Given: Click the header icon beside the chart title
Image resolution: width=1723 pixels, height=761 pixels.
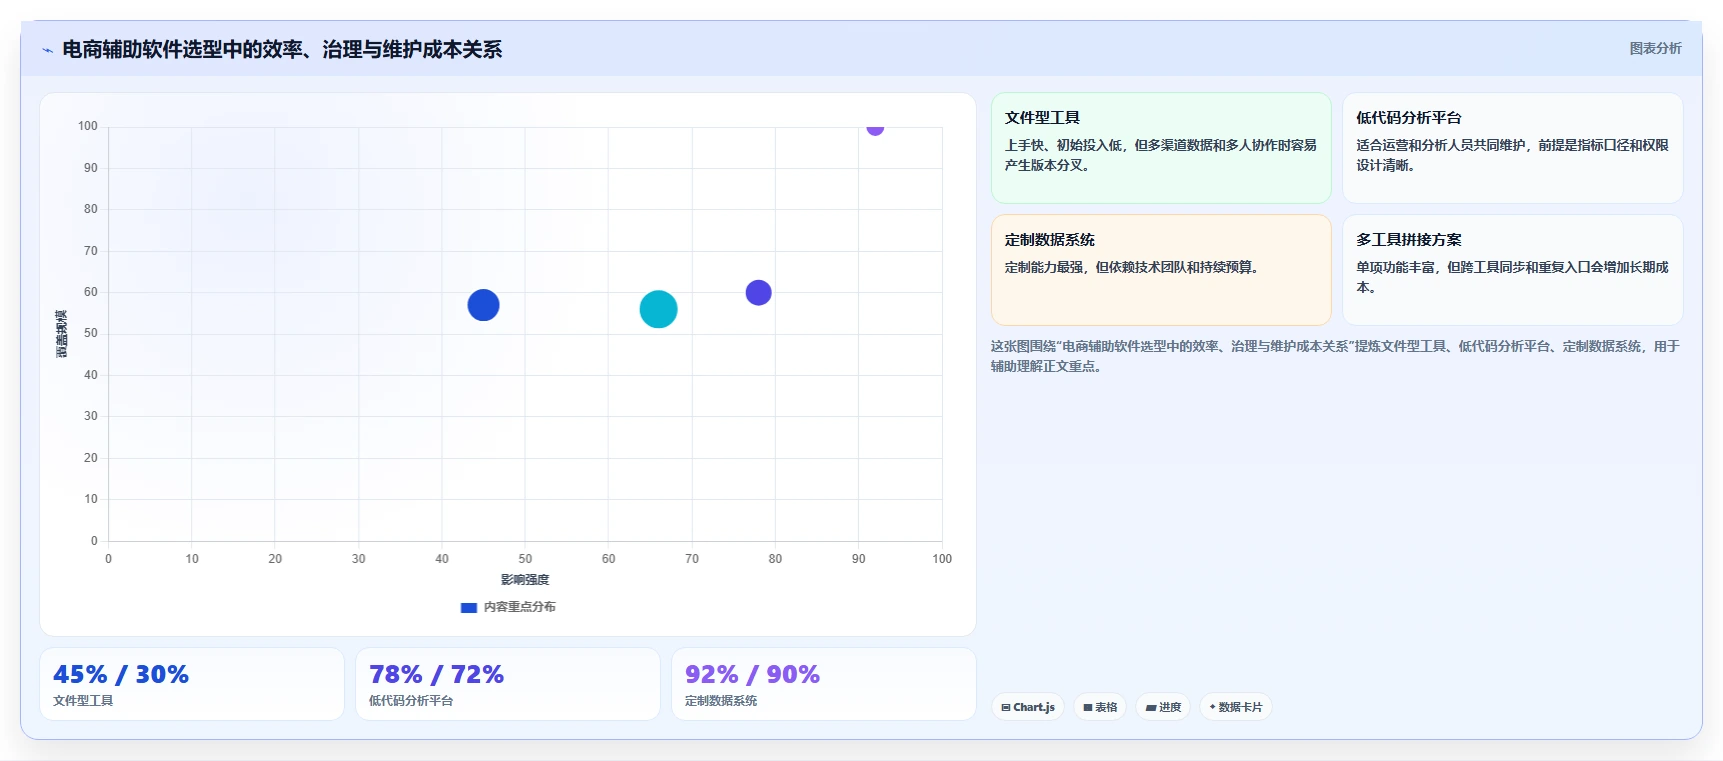Looking at the screenshot, I should [47, 50].
